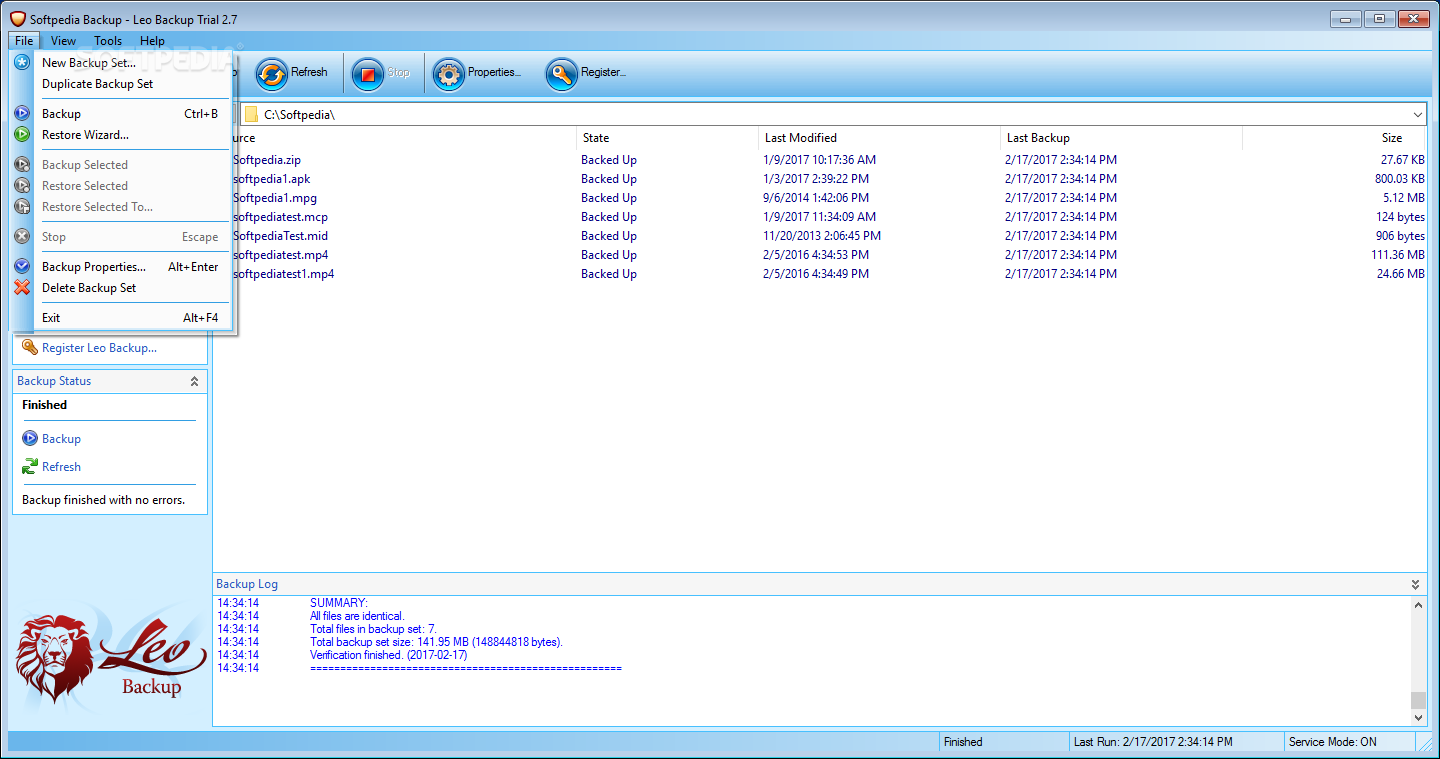The image size is (1440, 759).
Task: Click the Refresh toolbar icon
Action: [272, 73]
